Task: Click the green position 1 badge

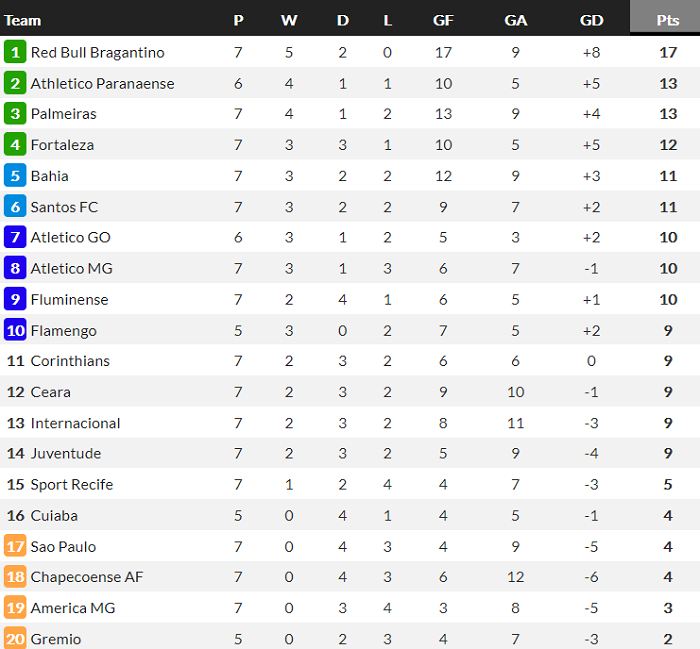Action: (x=15, y=52)
